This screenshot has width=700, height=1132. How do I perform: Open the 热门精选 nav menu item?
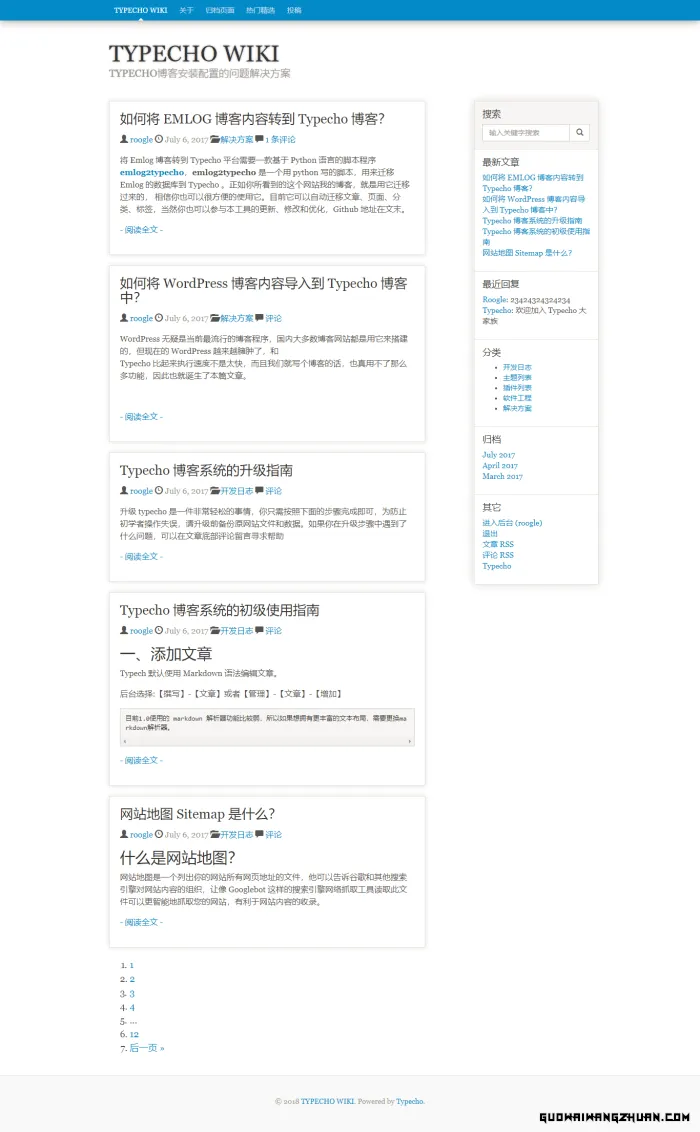pyautogui.click(x=261, y=10)
